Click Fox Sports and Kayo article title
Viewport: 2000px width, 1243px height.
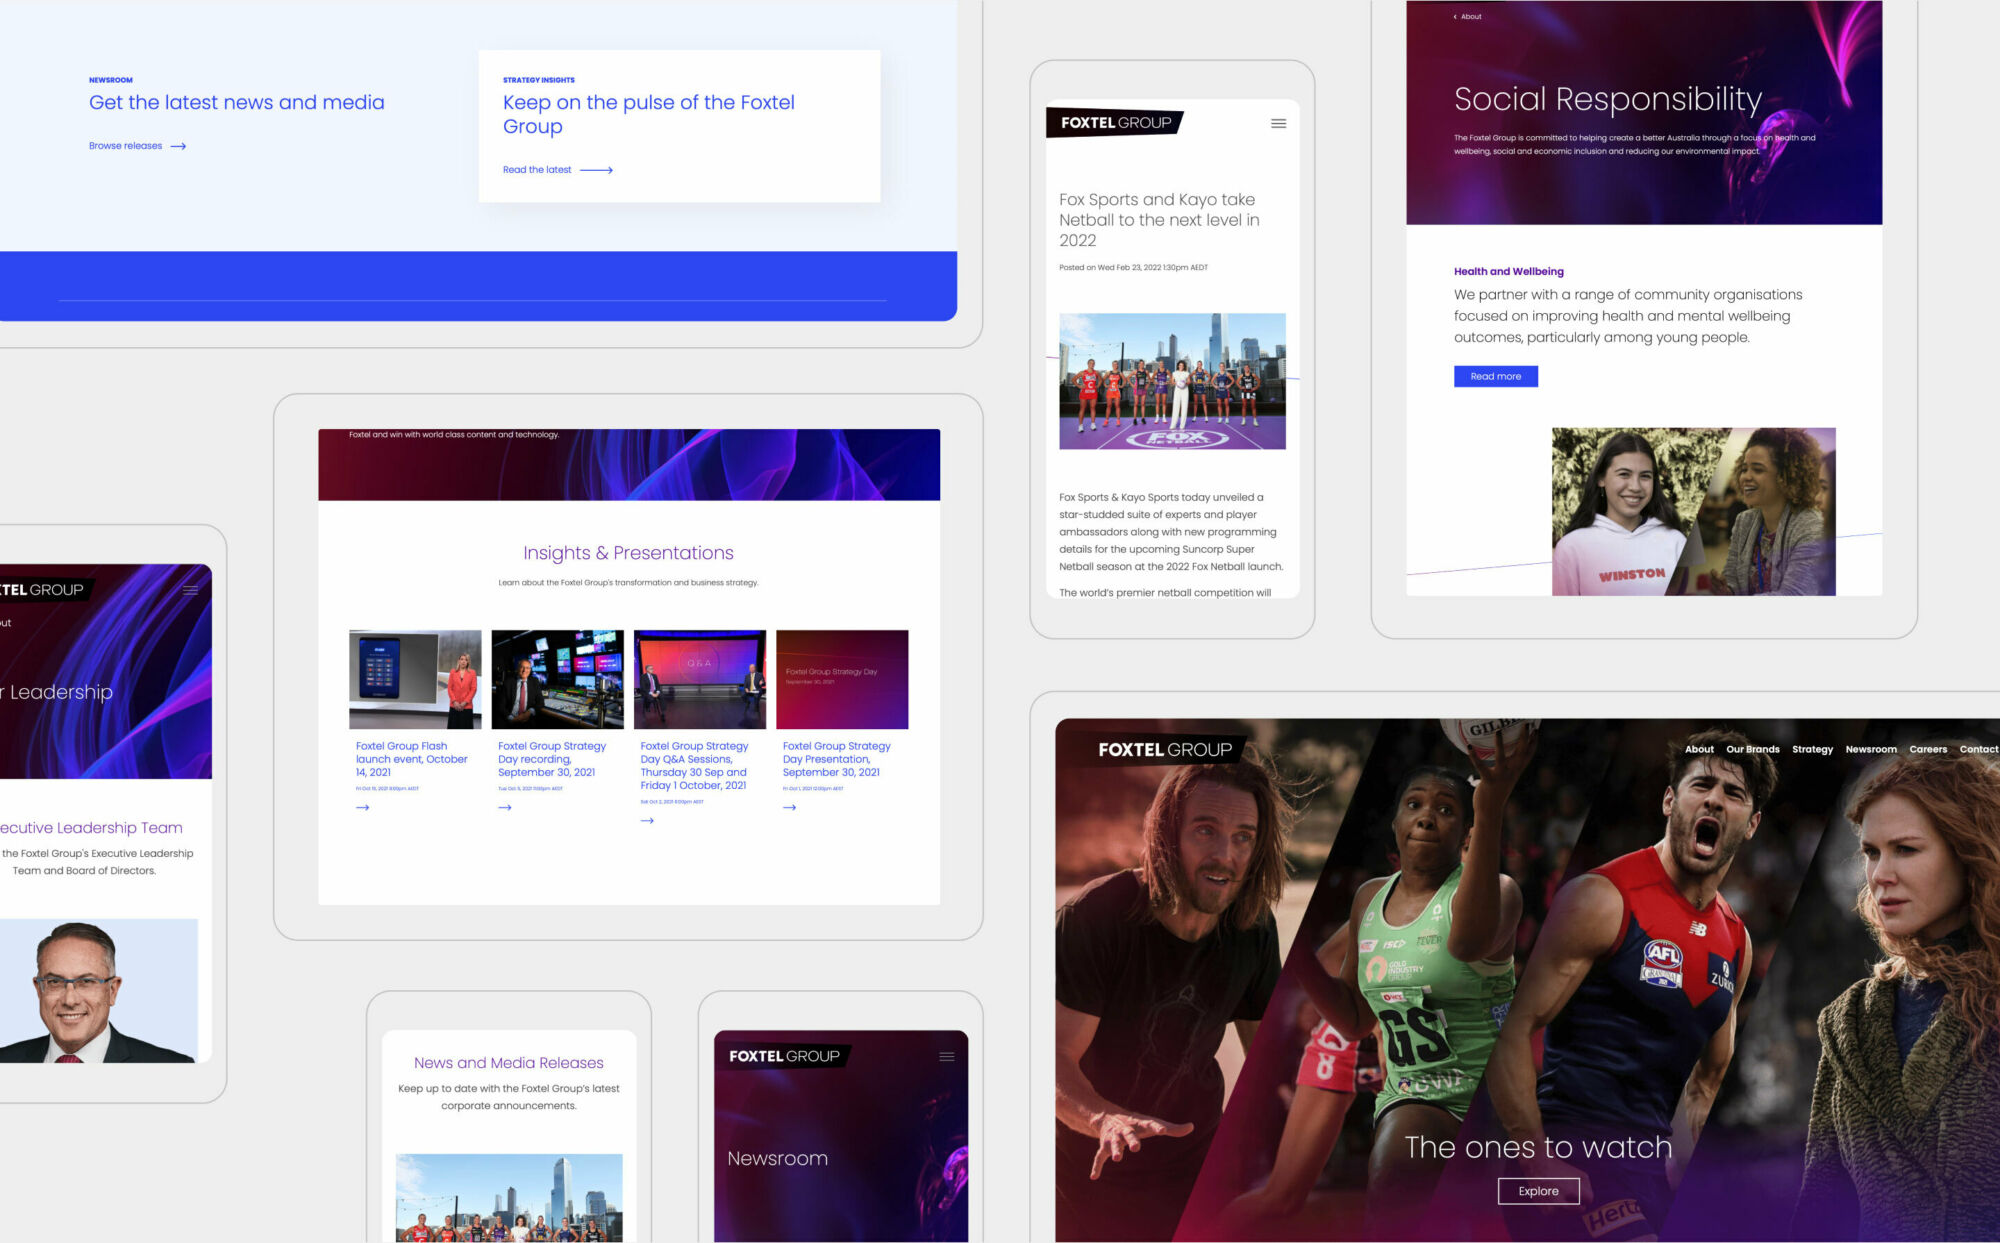tap(1159, 220)
